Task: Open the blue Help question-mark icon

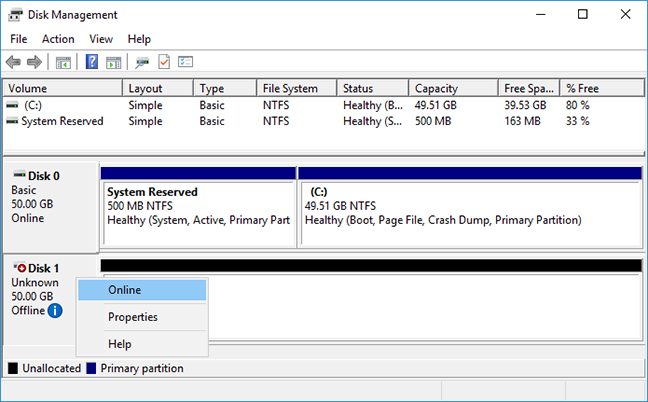Action: pyautogui.click(x=92, y=62)
